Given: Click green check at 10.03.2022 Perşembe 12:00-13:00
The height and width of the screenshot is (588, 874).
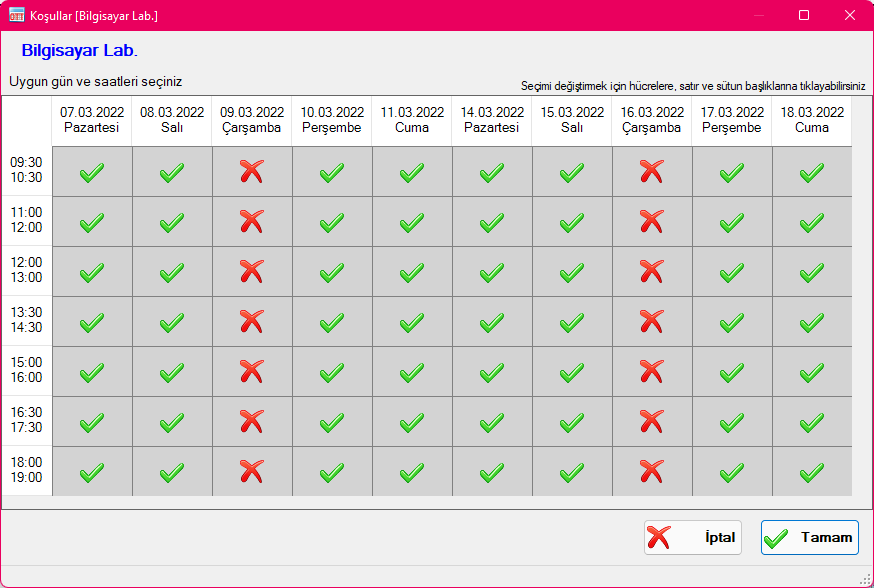Looking at the screenshot, I should click(x=332, y=272).
